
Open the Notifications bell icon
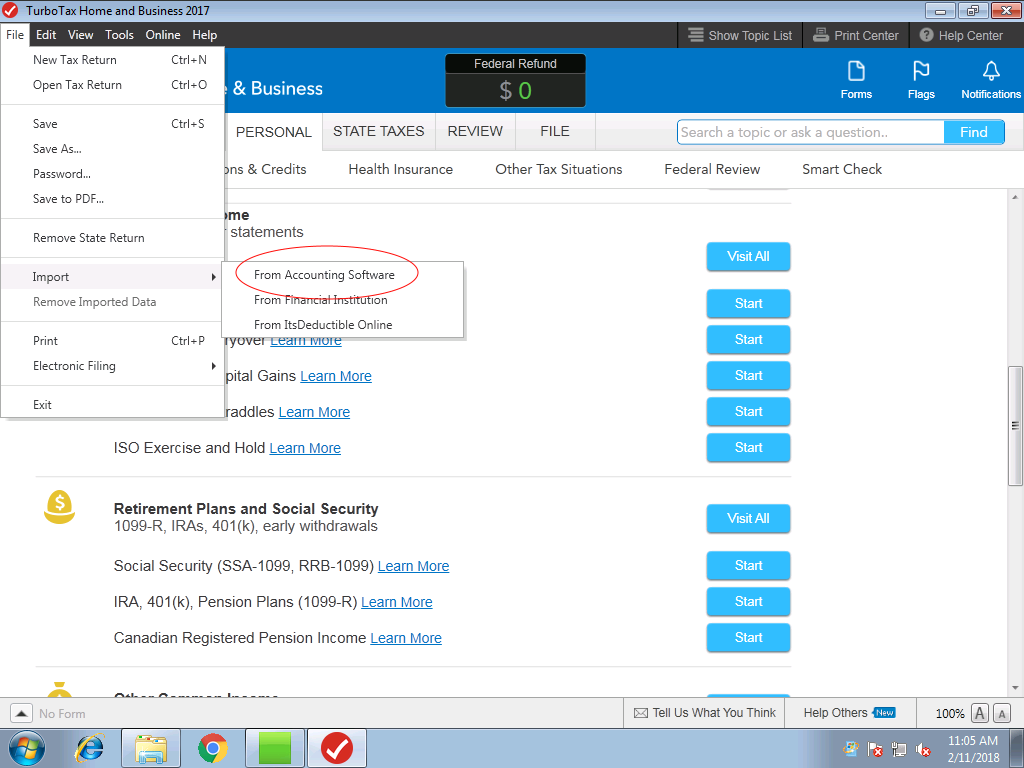pyautogui.click(x=991, y=71)
